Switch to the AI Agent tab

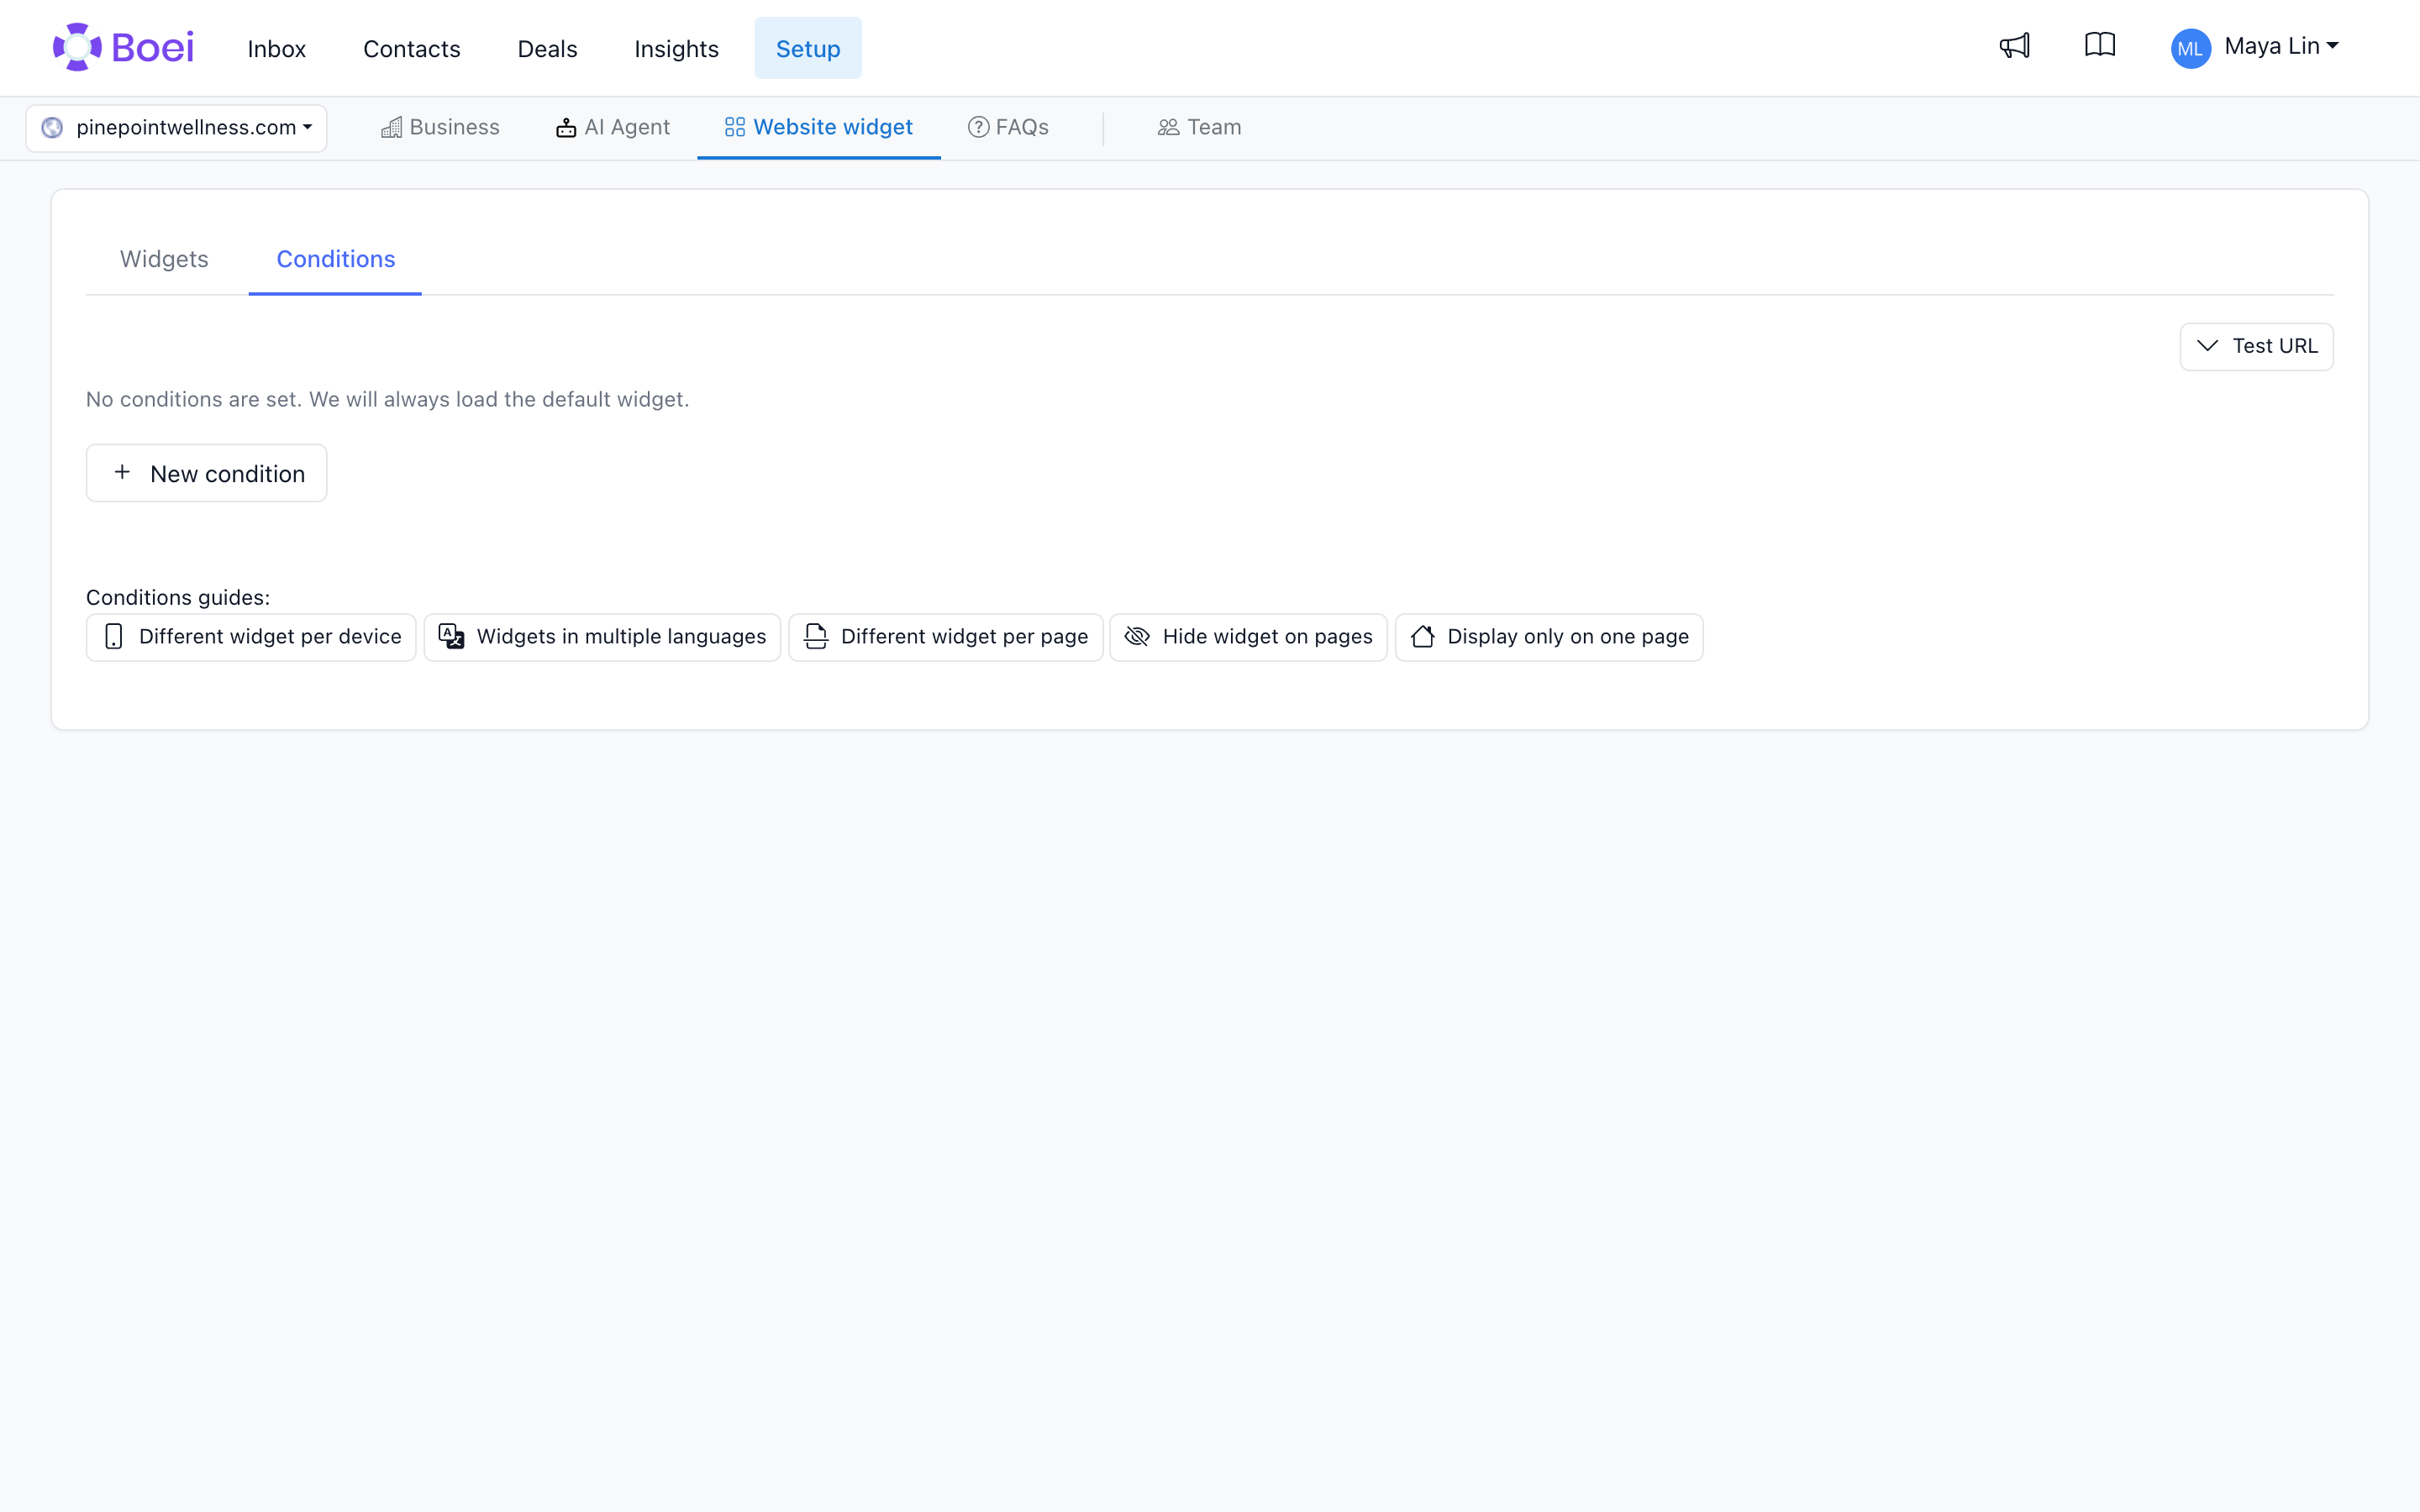[x=613, y=127]
